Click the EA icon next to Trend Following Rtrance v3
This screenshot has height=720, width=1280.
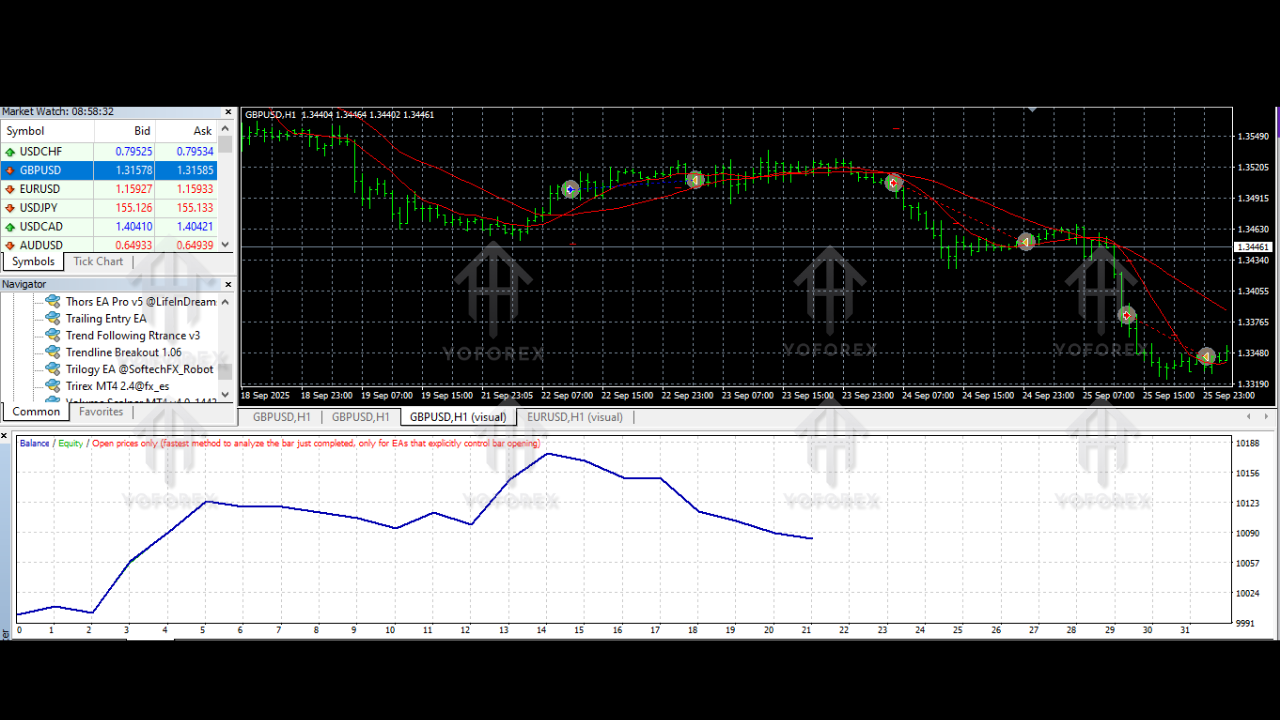pyautogui.click(x=52, y=335)
